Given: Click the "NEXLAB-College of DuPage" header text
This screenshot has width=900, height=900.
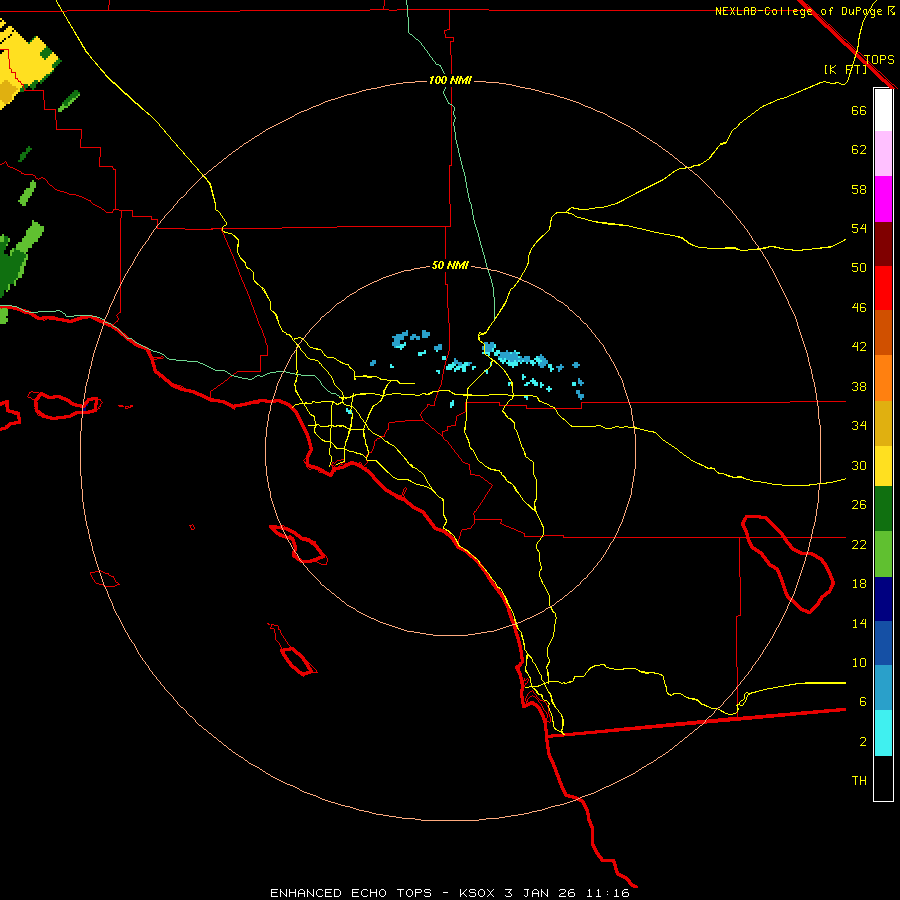Looking at the screenshot, I should [798, 11].
